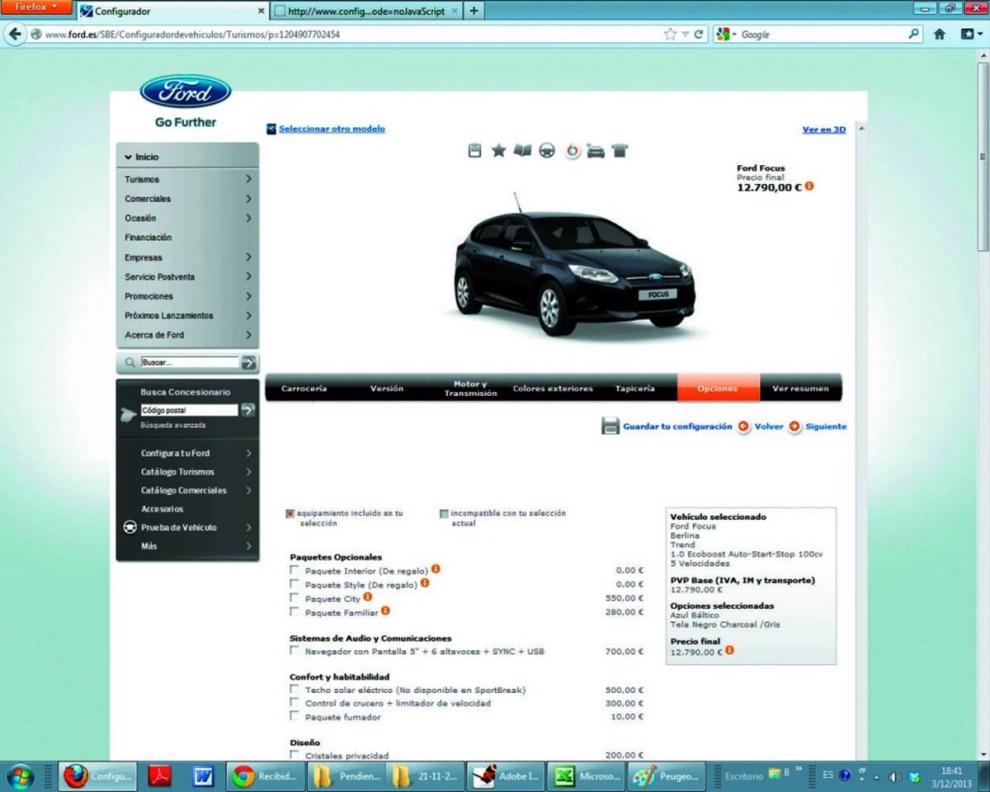Click the small car icon in the toolbar
The image size is (990, 792).
coord(595,152)
